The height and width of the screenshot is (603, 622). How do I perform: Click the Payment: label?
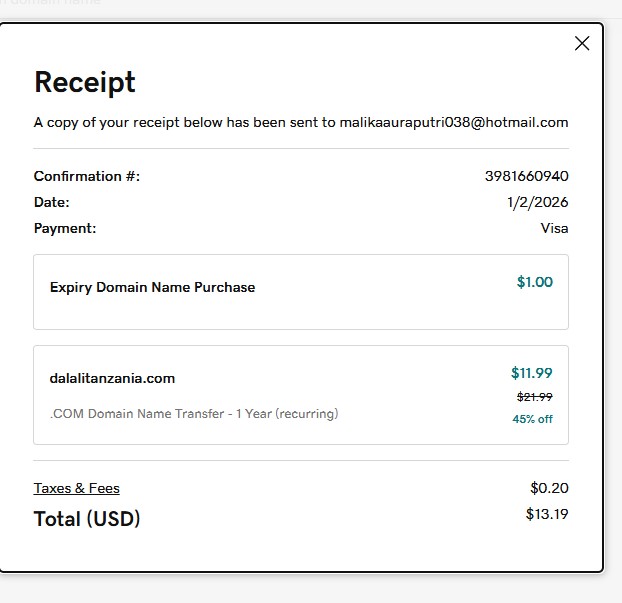coord(65,228)
